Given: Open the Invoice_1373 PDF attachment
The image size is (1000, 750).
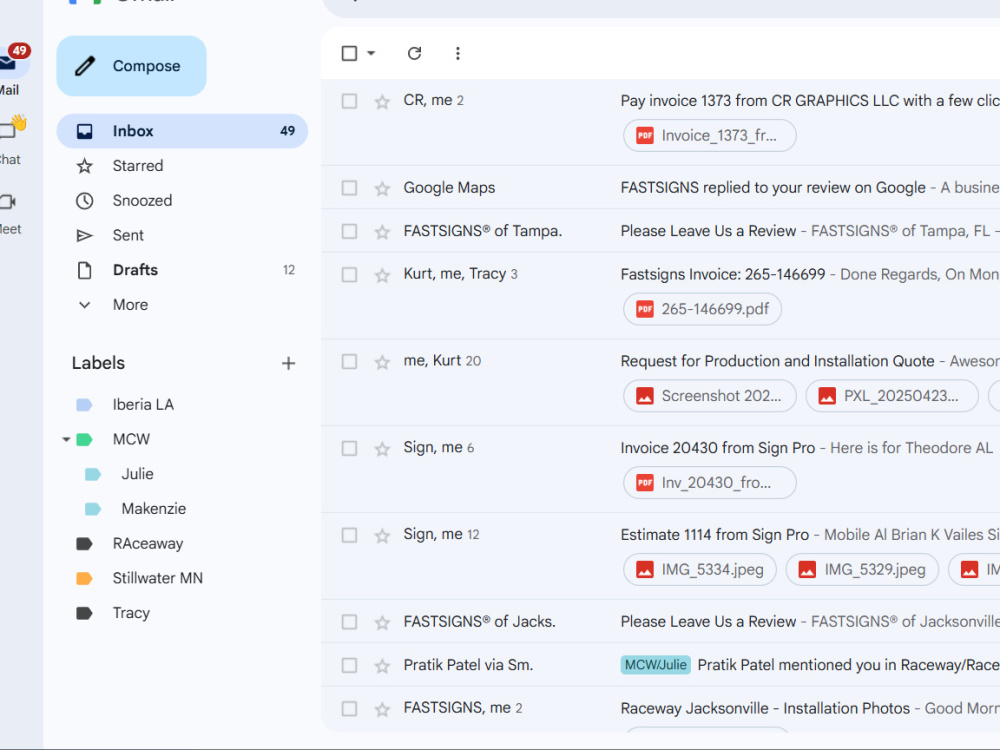Looking at the screenshot, I should 710,136.
